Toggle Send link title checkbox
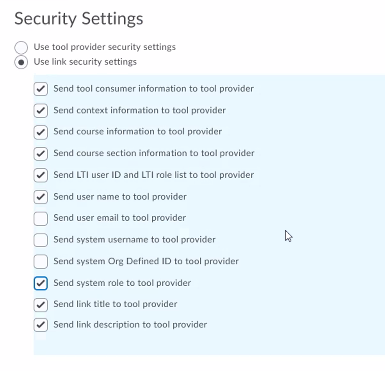The width and height of the screenshot is (385, 371). (x=41, y=305)
